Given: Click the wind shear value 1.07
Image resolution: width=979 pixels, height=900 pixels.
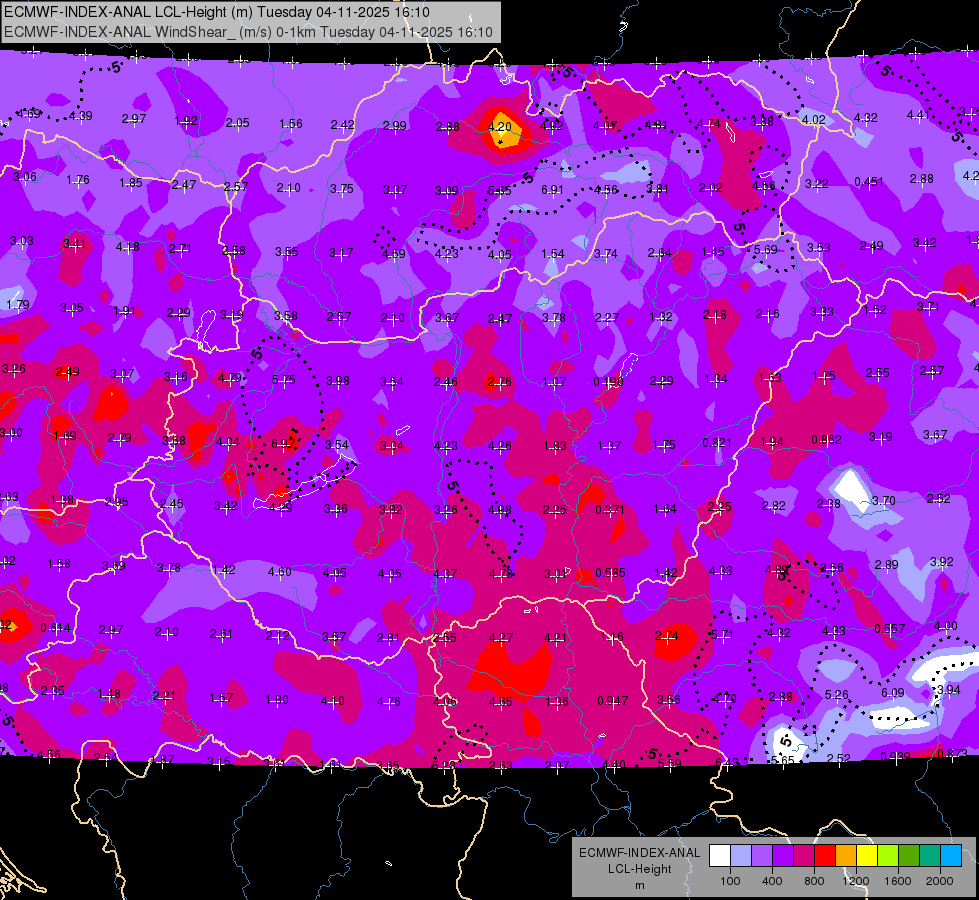Looking at the screenshot, I should (x=554, y=381).
